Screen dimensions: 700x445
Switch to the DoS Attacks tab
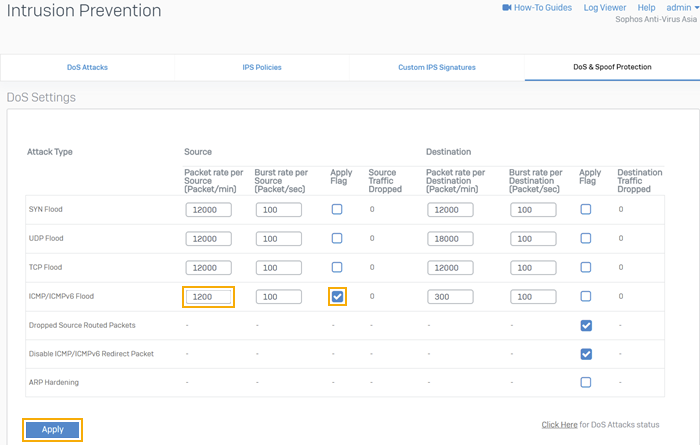tap(87, 68)
